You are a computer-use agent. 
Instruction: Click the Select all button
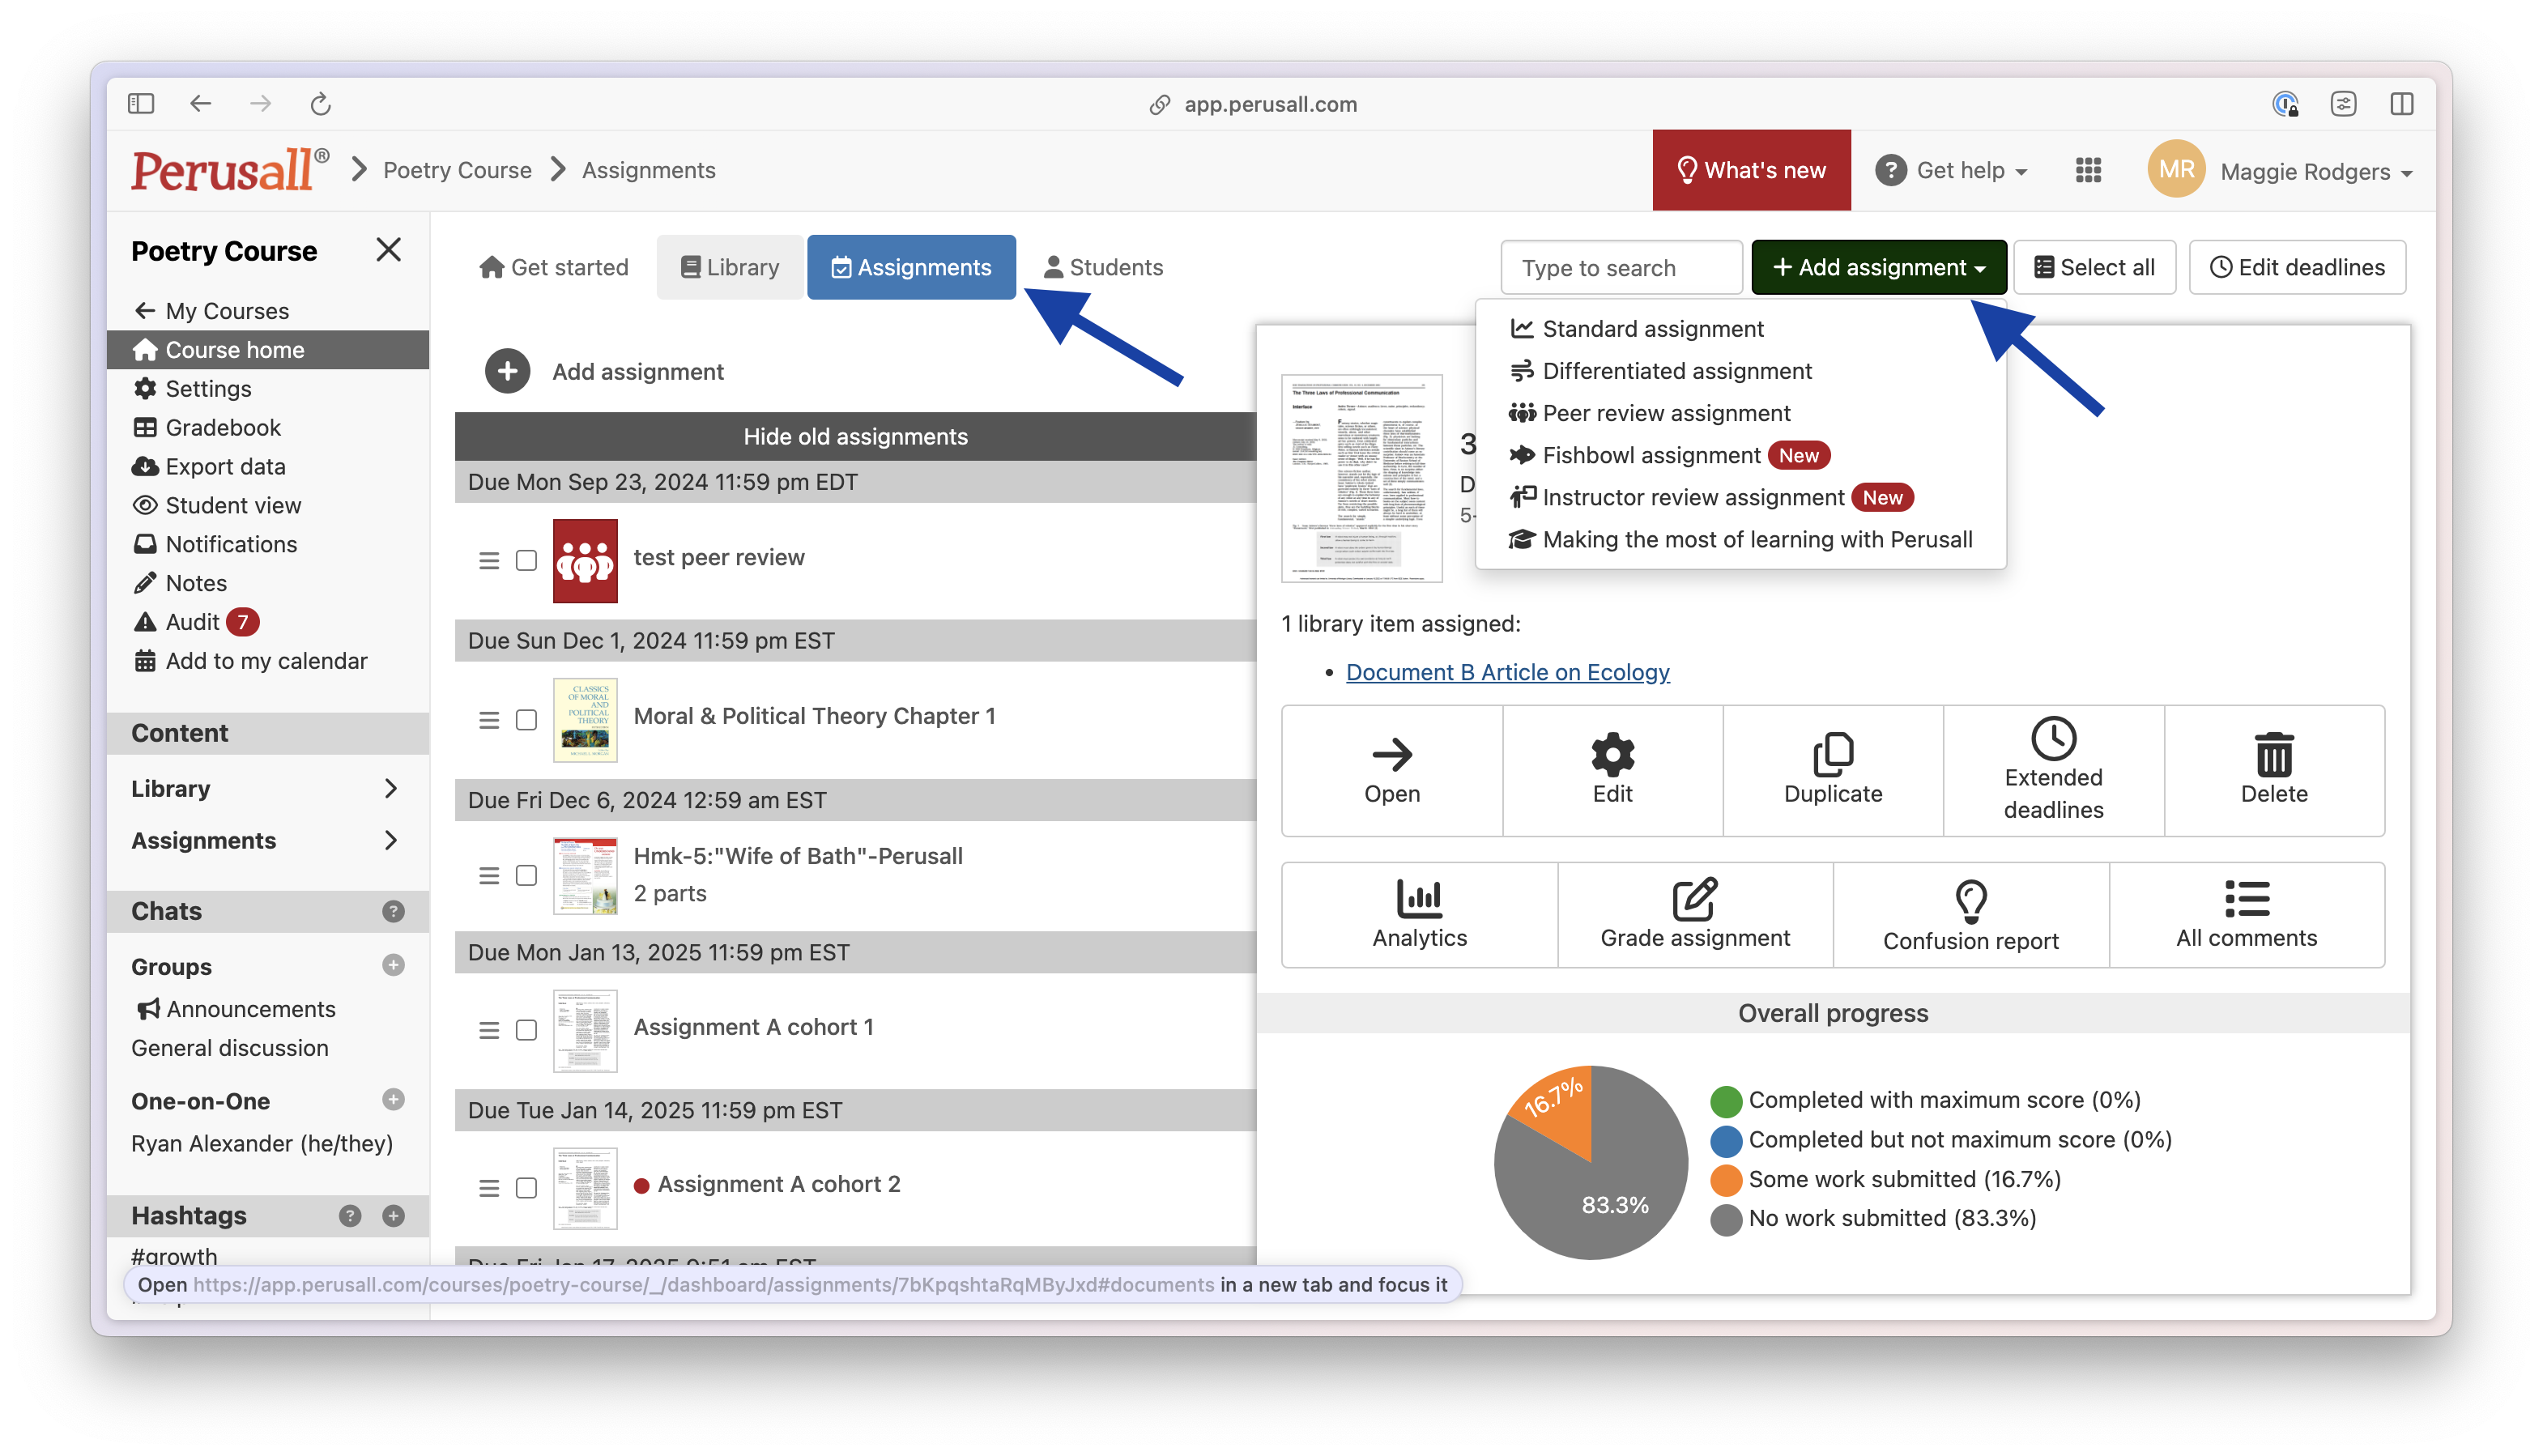2094,267
